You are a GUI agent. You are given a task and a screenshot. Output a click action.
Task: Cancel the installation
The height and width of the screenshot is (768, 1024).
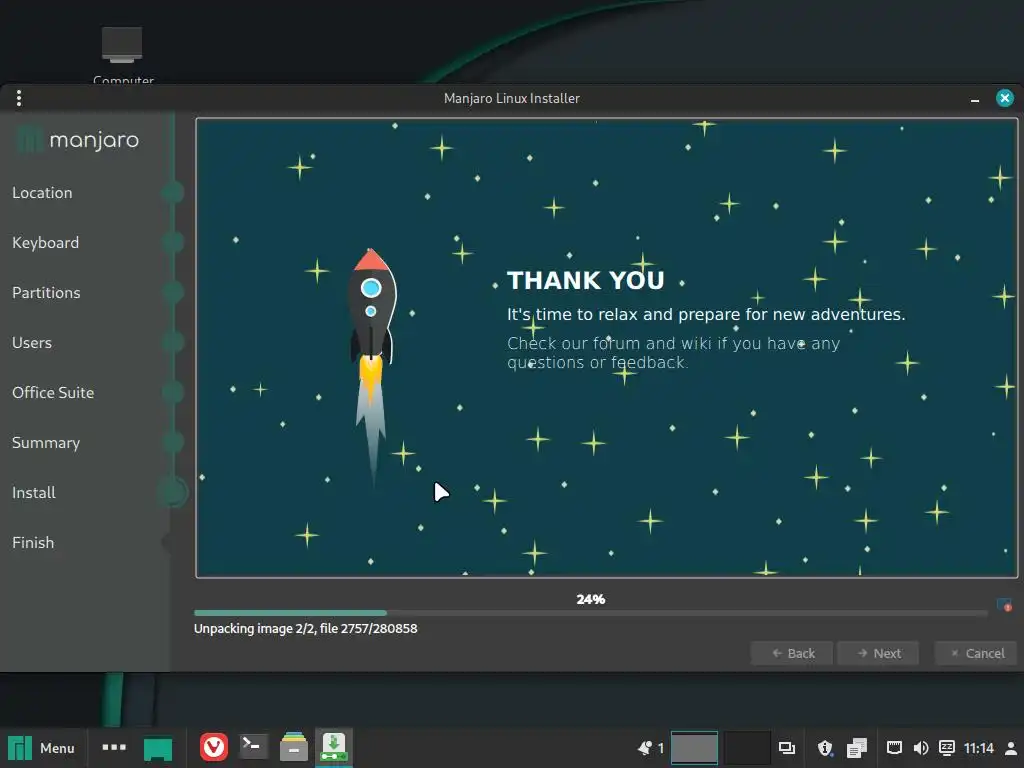click(x=976, y=653)
